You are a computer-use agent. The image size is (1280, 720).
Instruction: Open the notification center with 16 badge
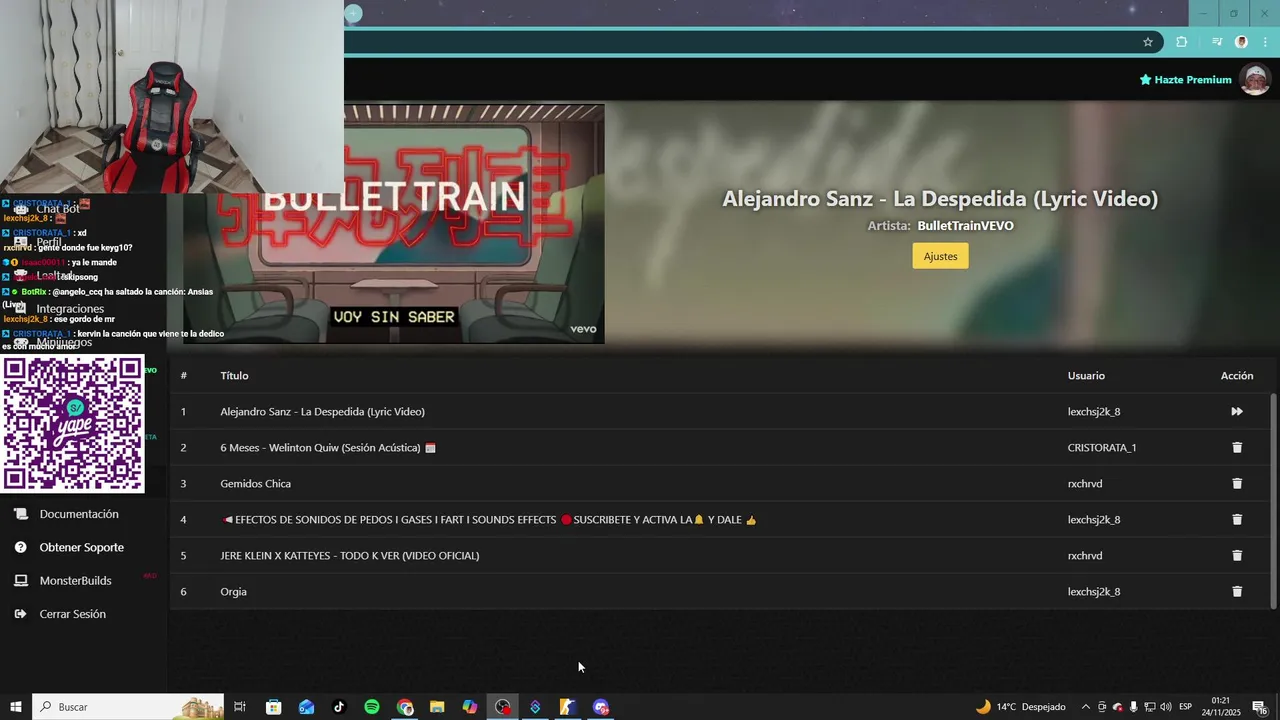point(1260,707)
